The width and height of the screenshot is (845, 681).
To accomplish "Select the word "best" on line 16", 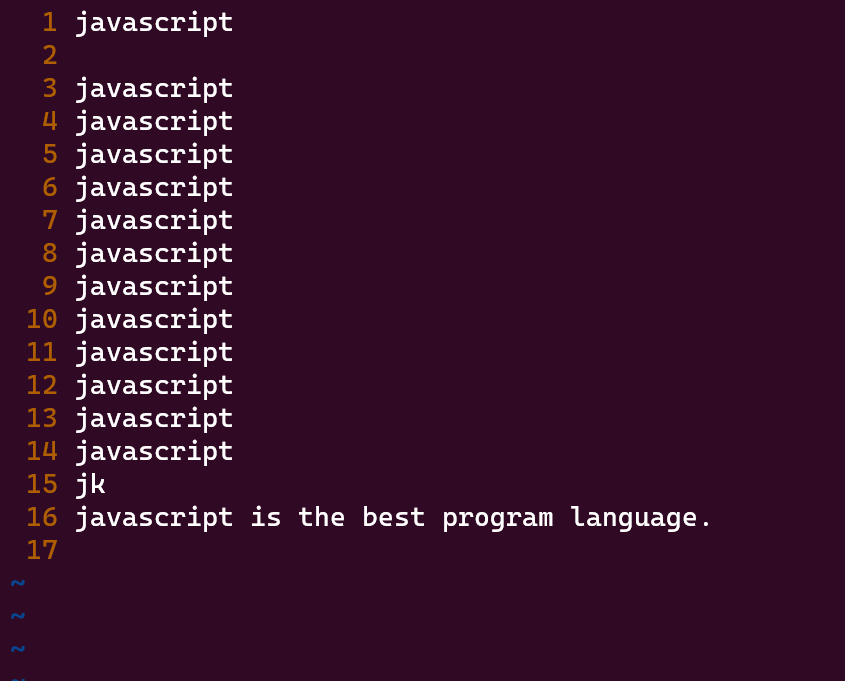I will (393, 517).
